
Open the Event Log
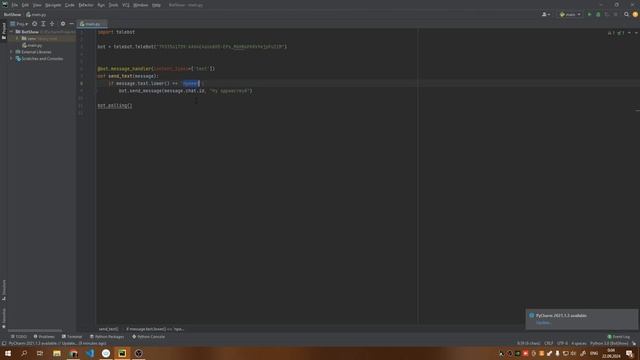[619, 336]
